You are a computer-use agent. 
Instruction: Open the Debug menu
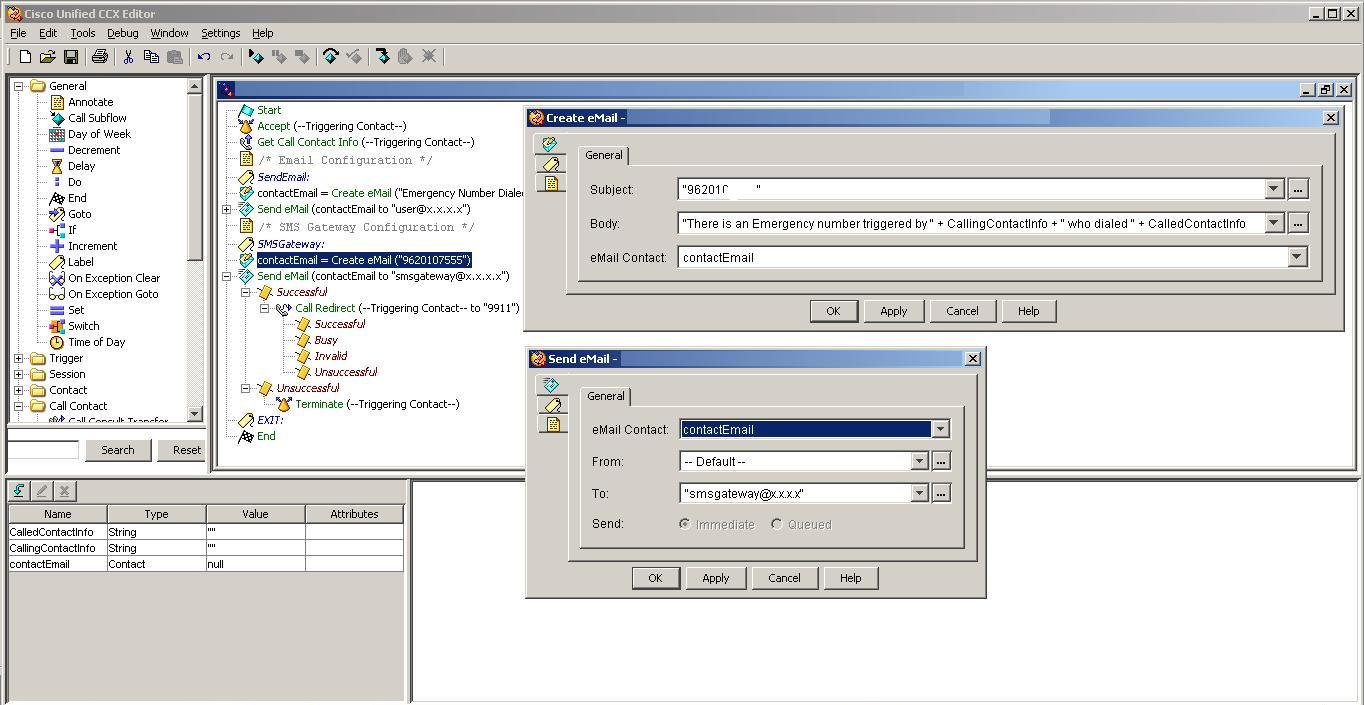click(123, 33)
